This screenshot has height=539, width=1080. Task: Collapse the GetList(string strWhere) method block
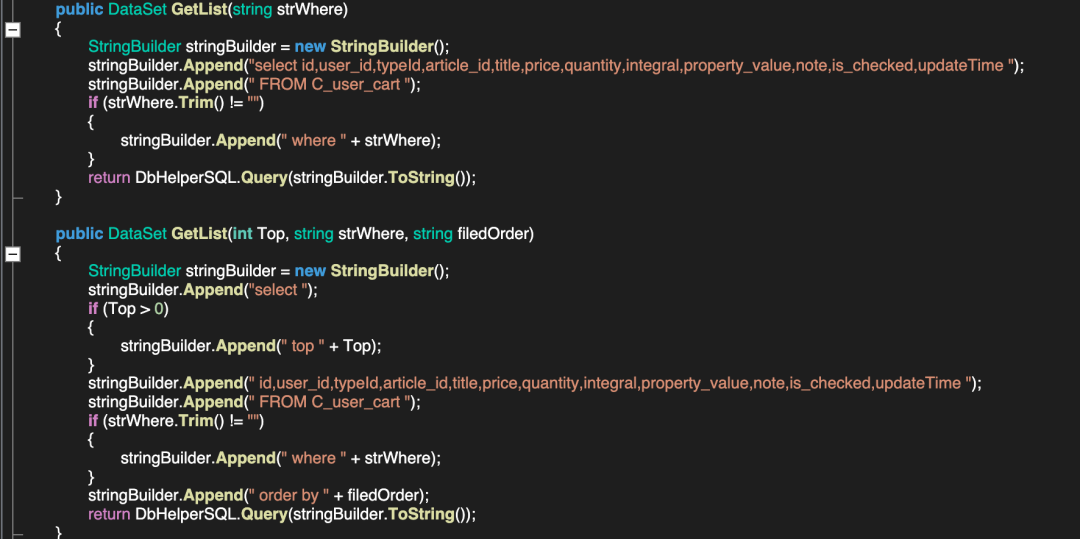(x=13, y=30)
